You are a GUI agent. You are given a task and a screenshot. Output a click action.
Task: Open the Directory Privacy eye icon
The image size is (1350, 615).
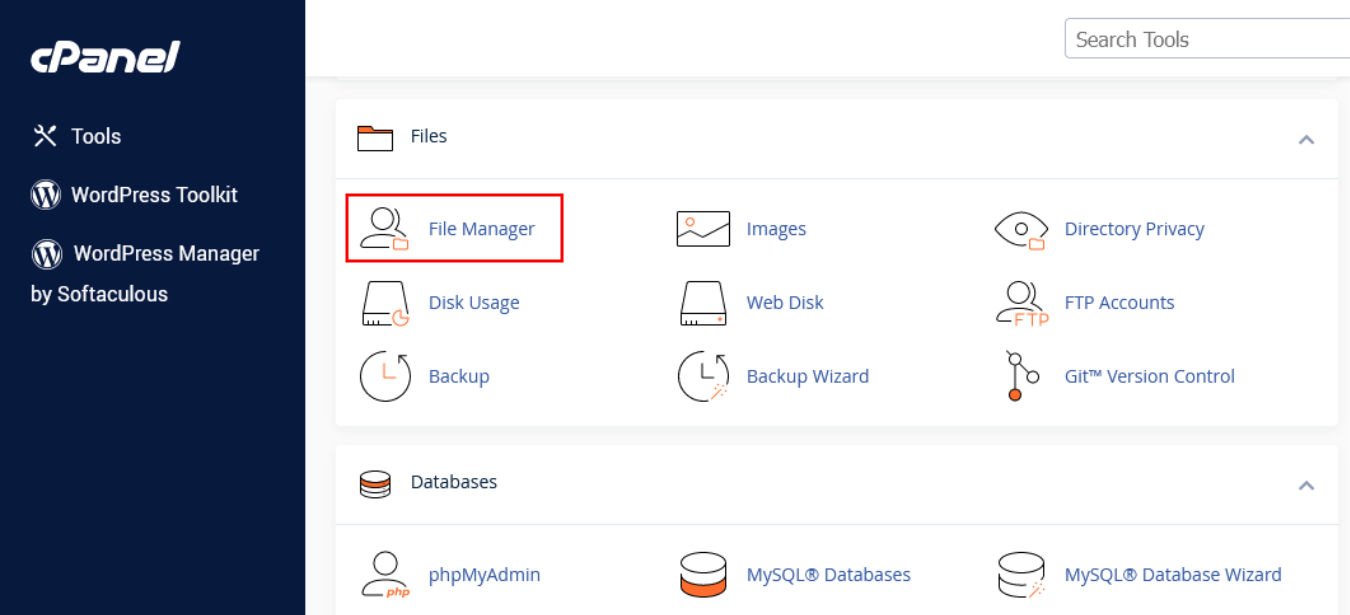click(x=1021, y=229)
